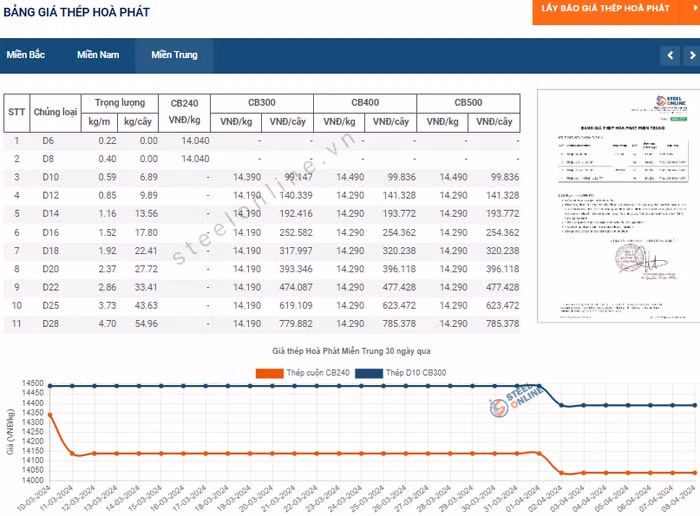Click weight 3.73 in D25 row

click(x=107, y=306)
